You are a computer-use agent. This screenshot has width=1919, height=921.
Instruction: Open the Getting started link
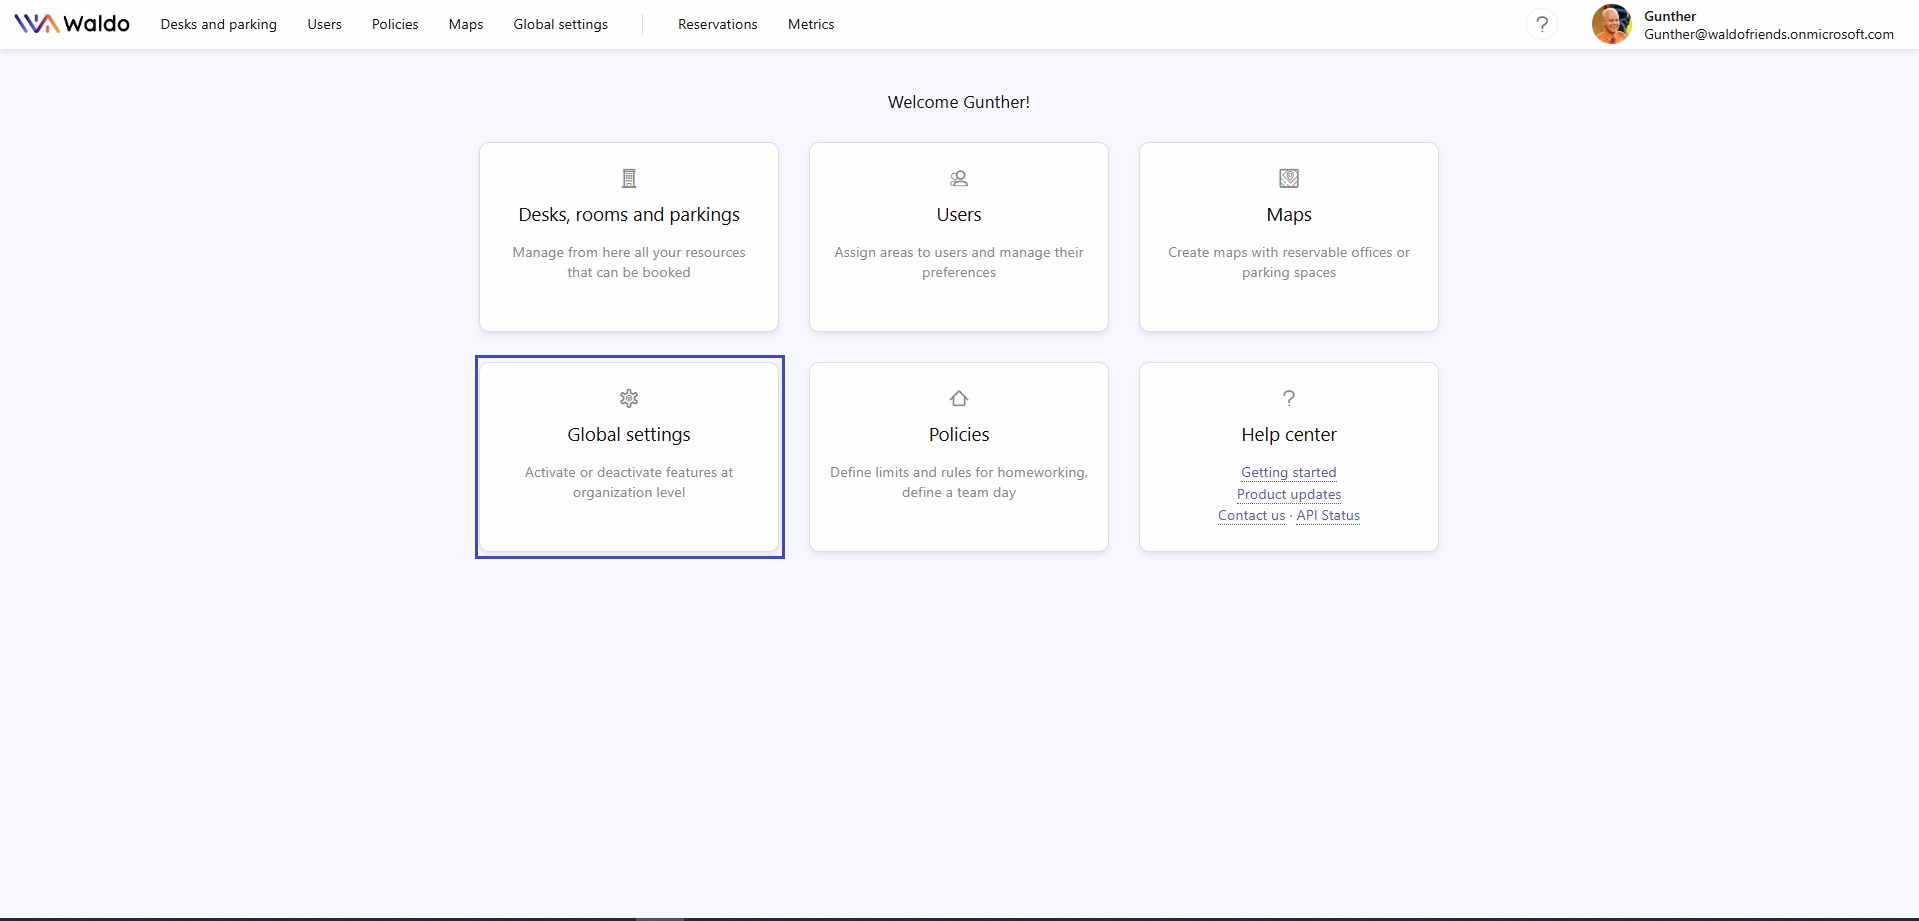click(1289, 472)
